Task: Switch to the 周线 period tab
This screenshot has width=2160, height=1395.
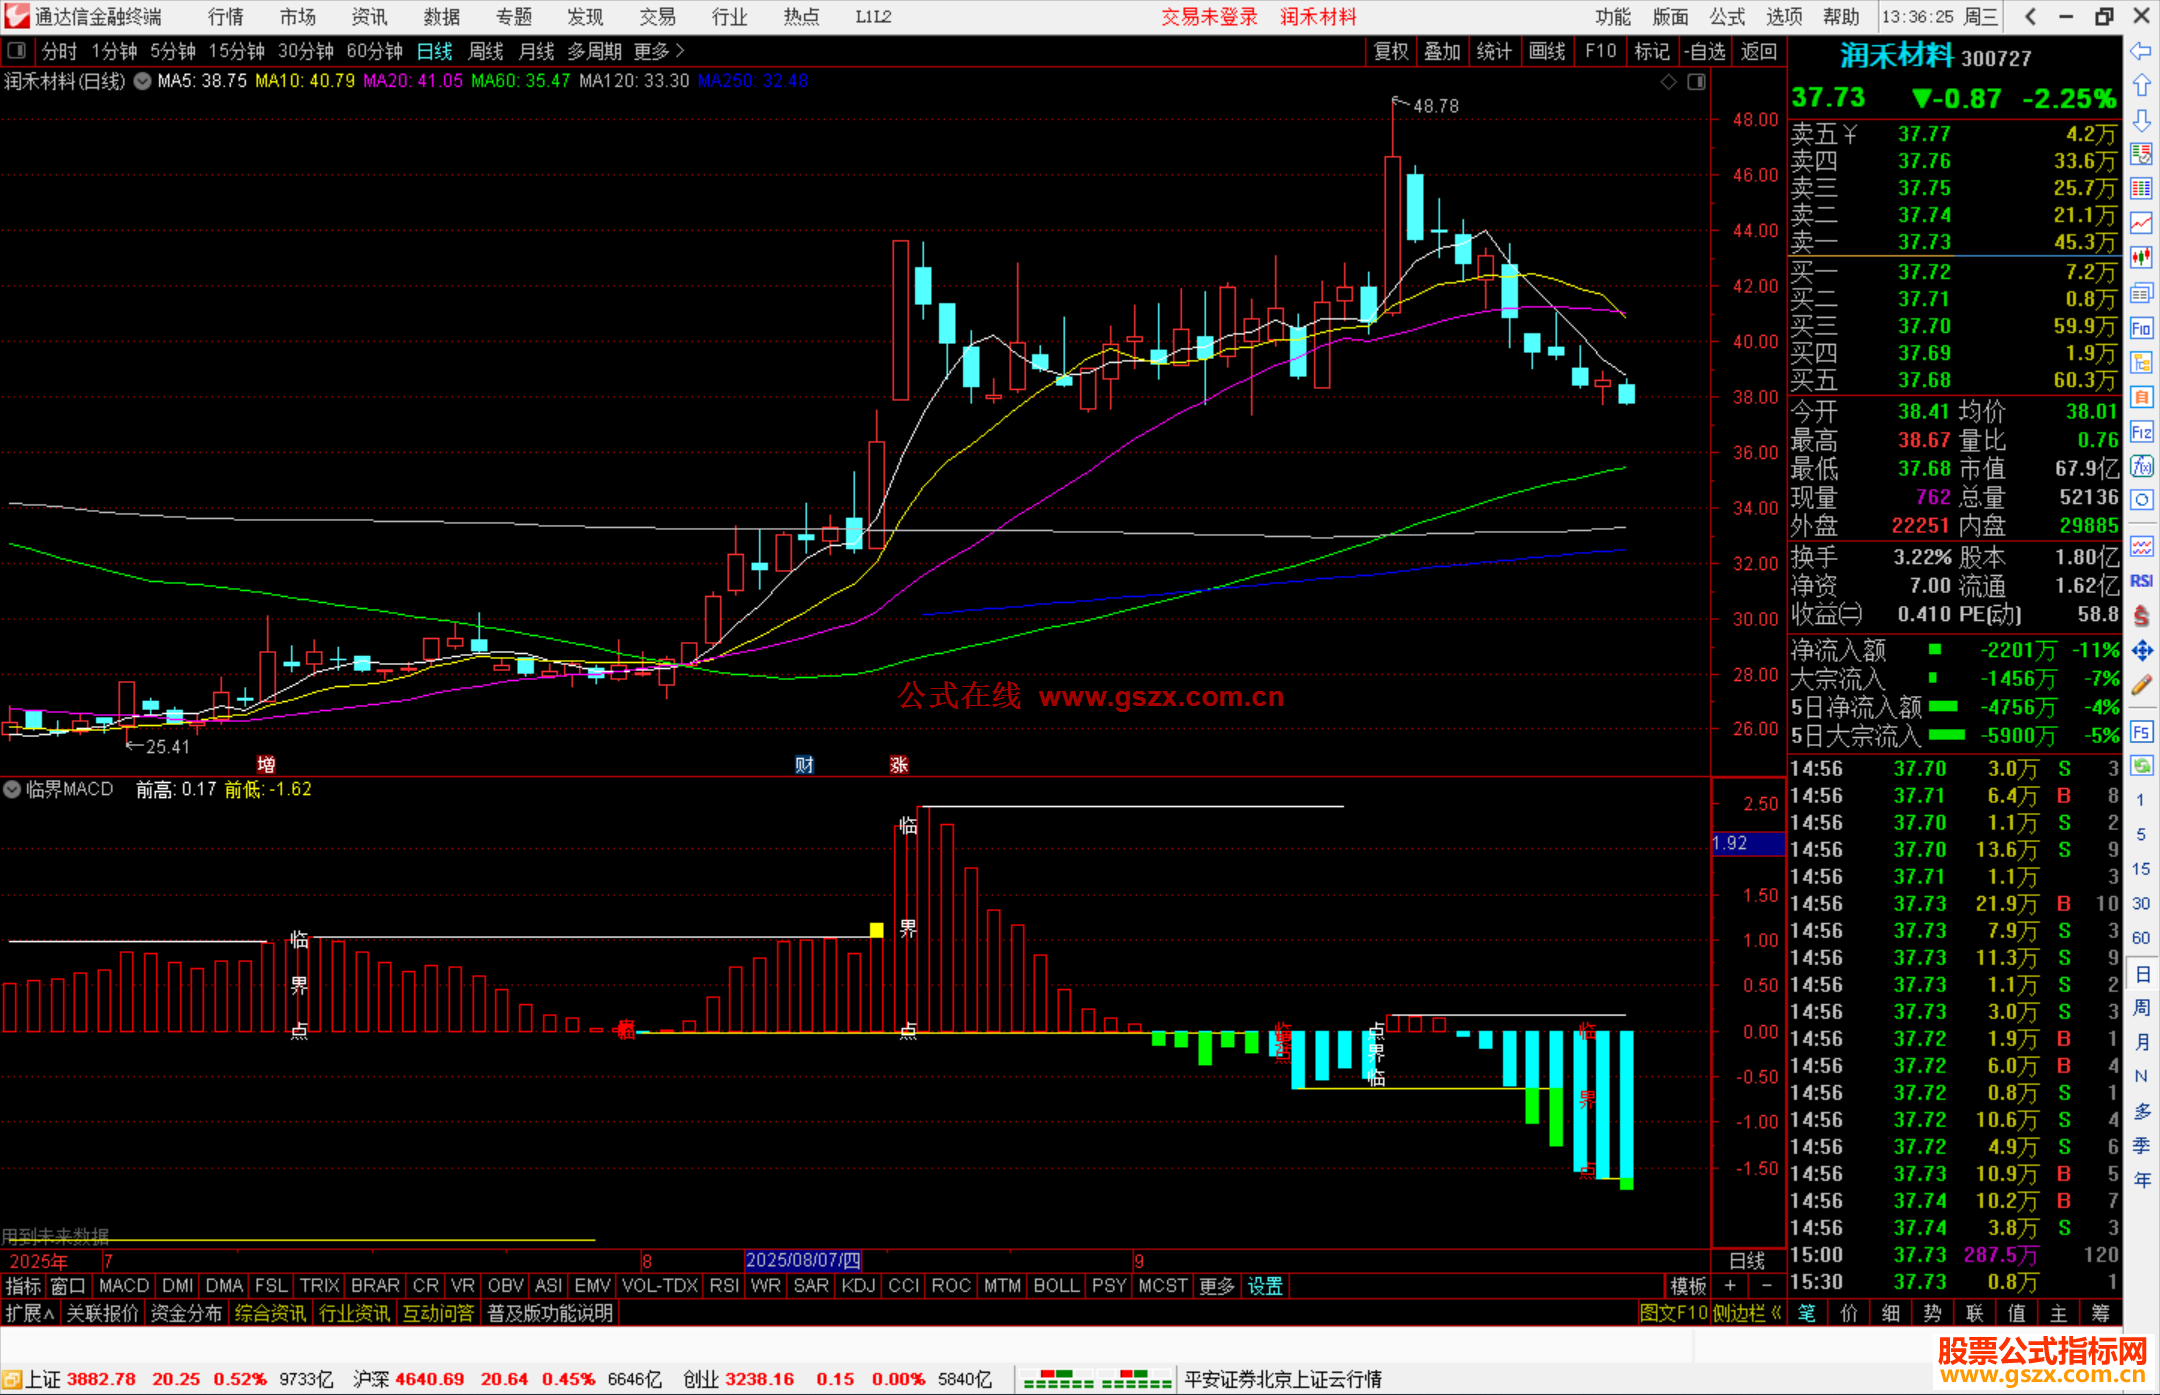Action: 486,51
